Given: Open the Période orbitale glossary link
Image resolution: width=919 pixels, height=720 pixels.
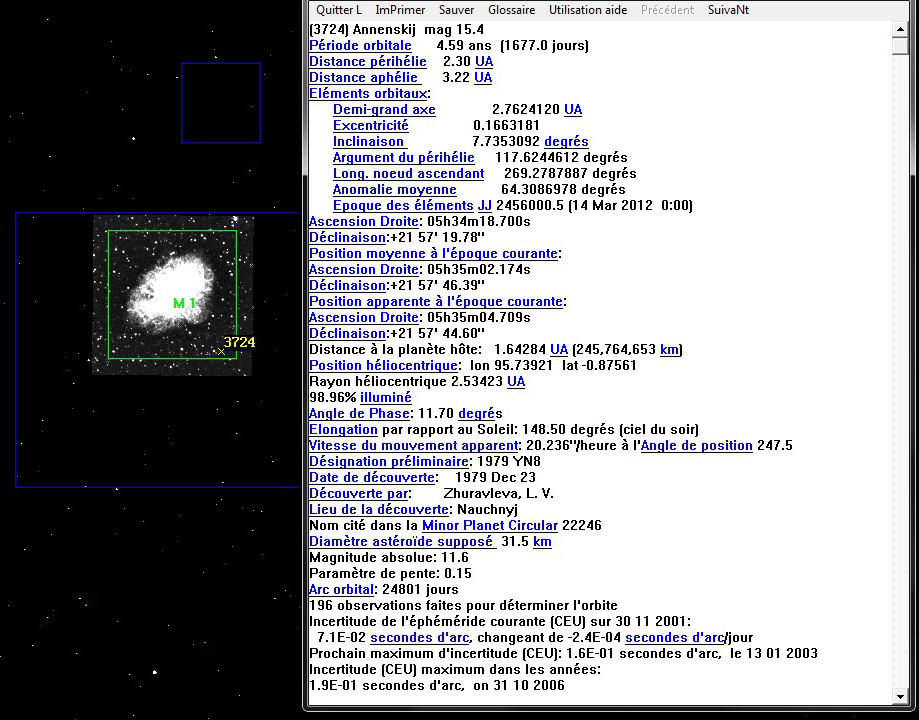Looking at the screenshot, I should coord(360,45).
